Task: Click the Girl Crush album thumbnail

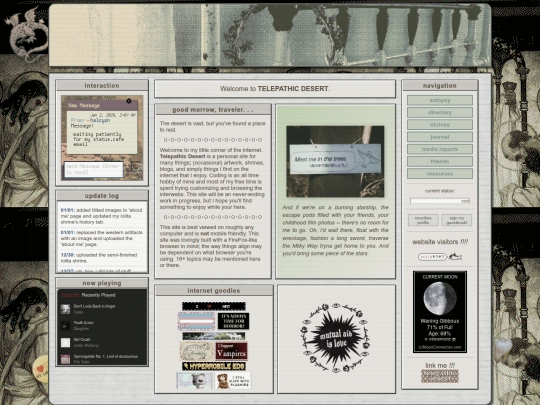Action: point(65,342)
